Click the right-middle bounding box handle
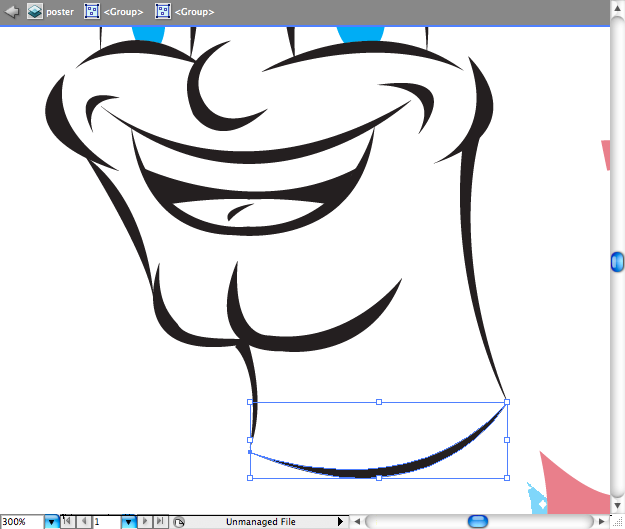The image size is (625, 529). tap(507, 440)
